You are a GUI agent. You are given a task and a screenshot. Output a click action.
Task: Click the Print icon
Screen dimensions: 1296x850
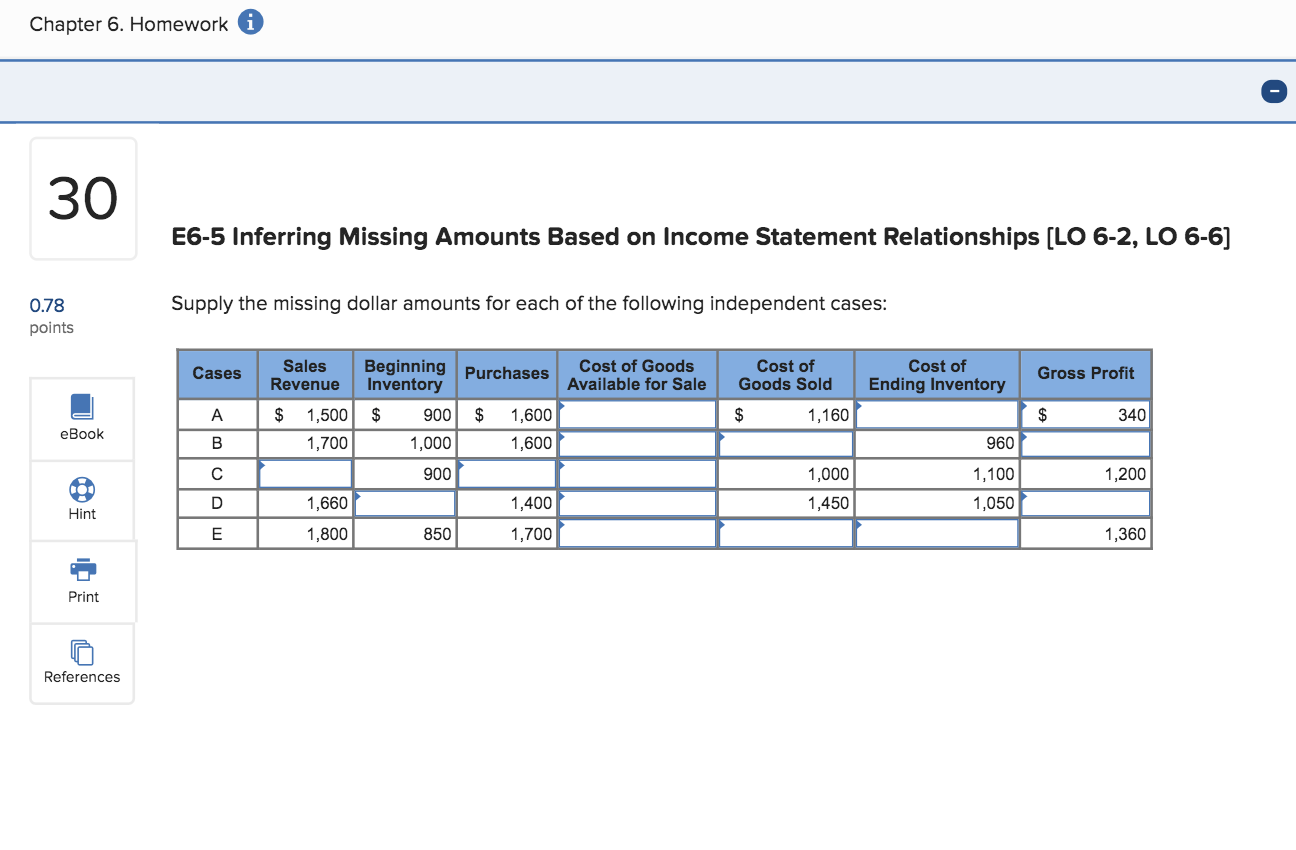tap(82, 581)
